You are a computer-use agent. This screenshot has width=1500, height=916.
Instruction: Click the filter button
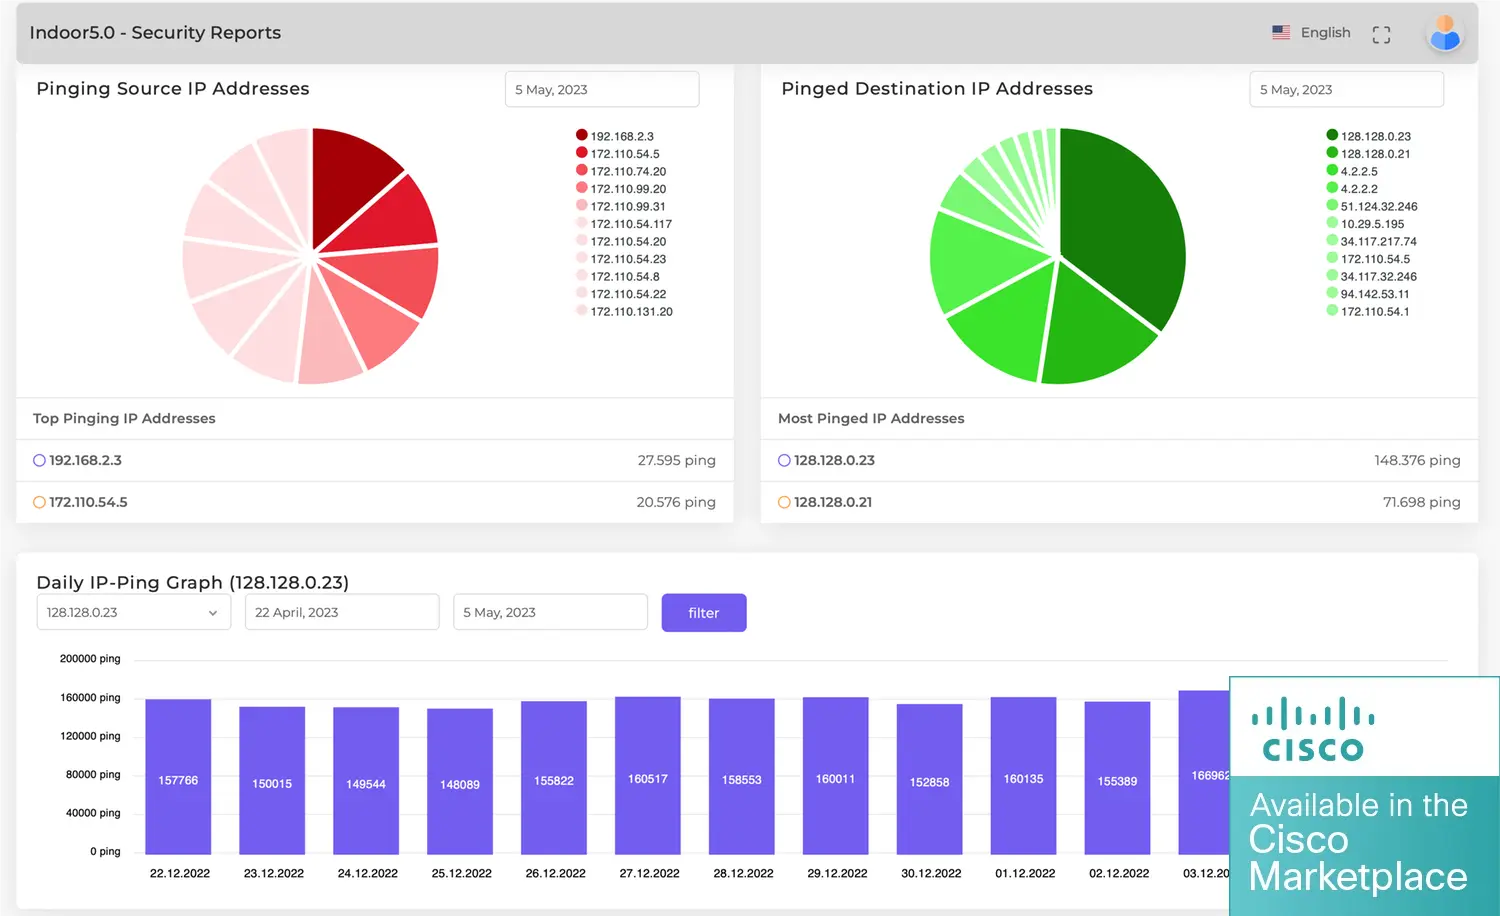(x=703, y=613)
